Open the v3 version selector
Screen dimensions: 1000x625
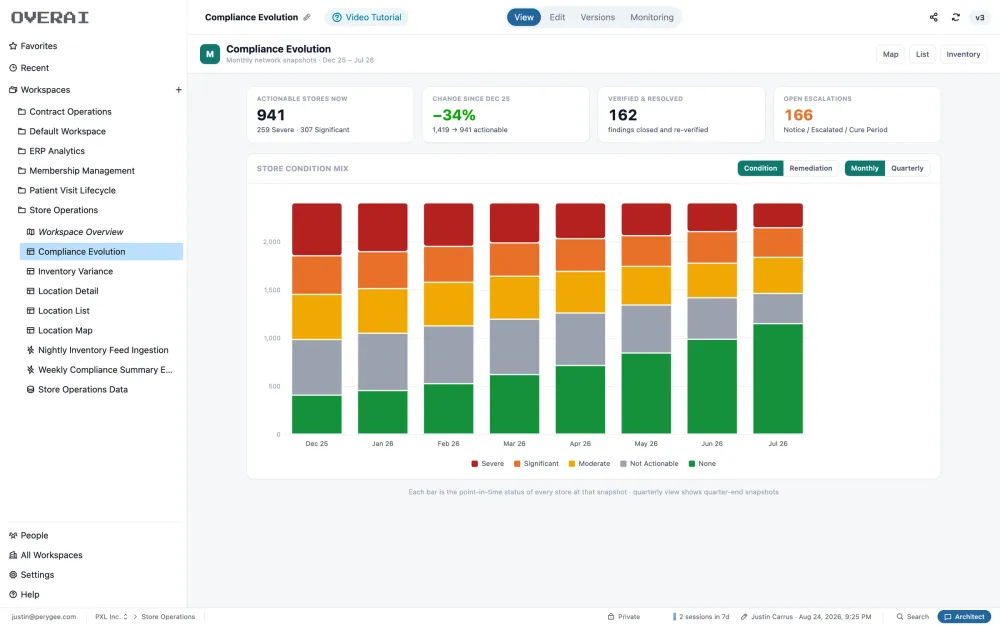point(980,17)
